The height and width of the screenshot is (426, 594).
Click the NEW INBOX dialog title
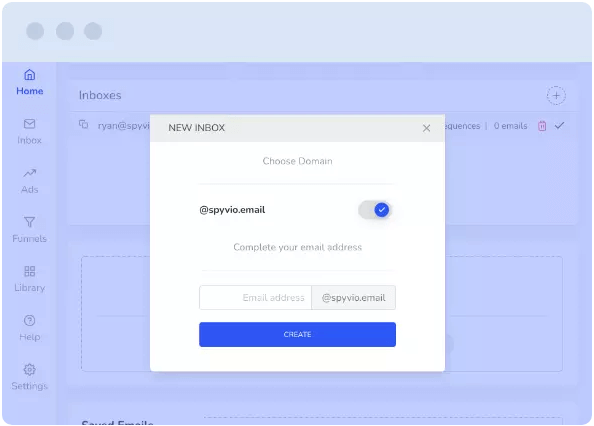[197, 128]
